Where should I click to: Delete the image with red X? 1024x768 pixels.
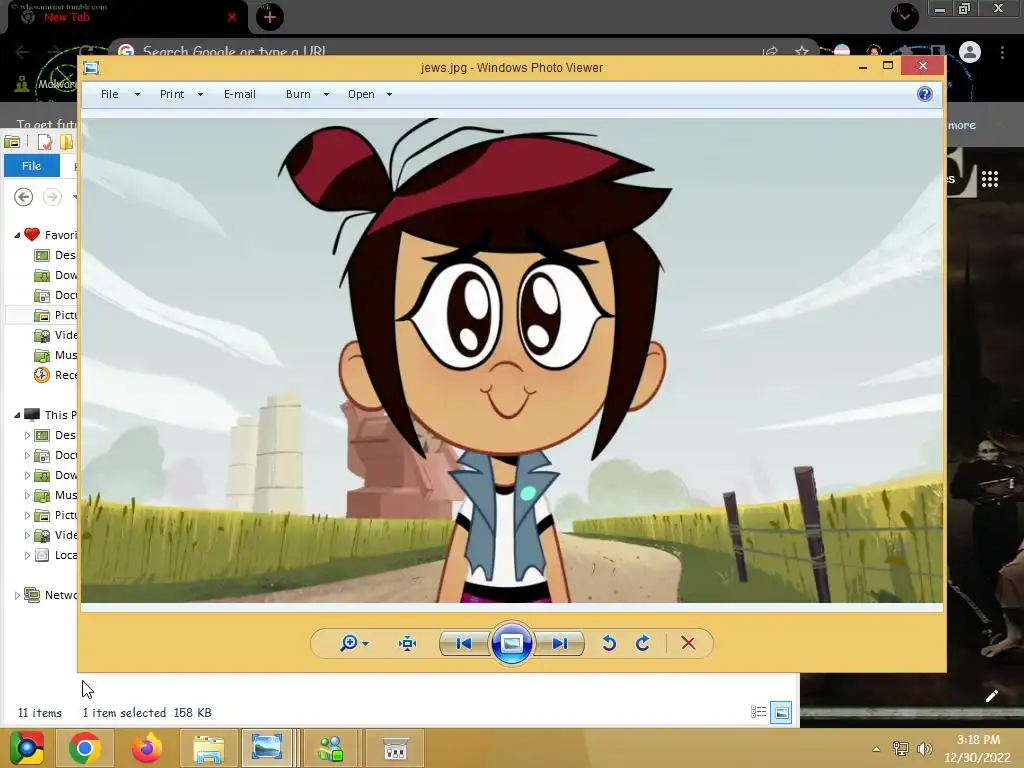pyautogui.click(x=688, y=643)
